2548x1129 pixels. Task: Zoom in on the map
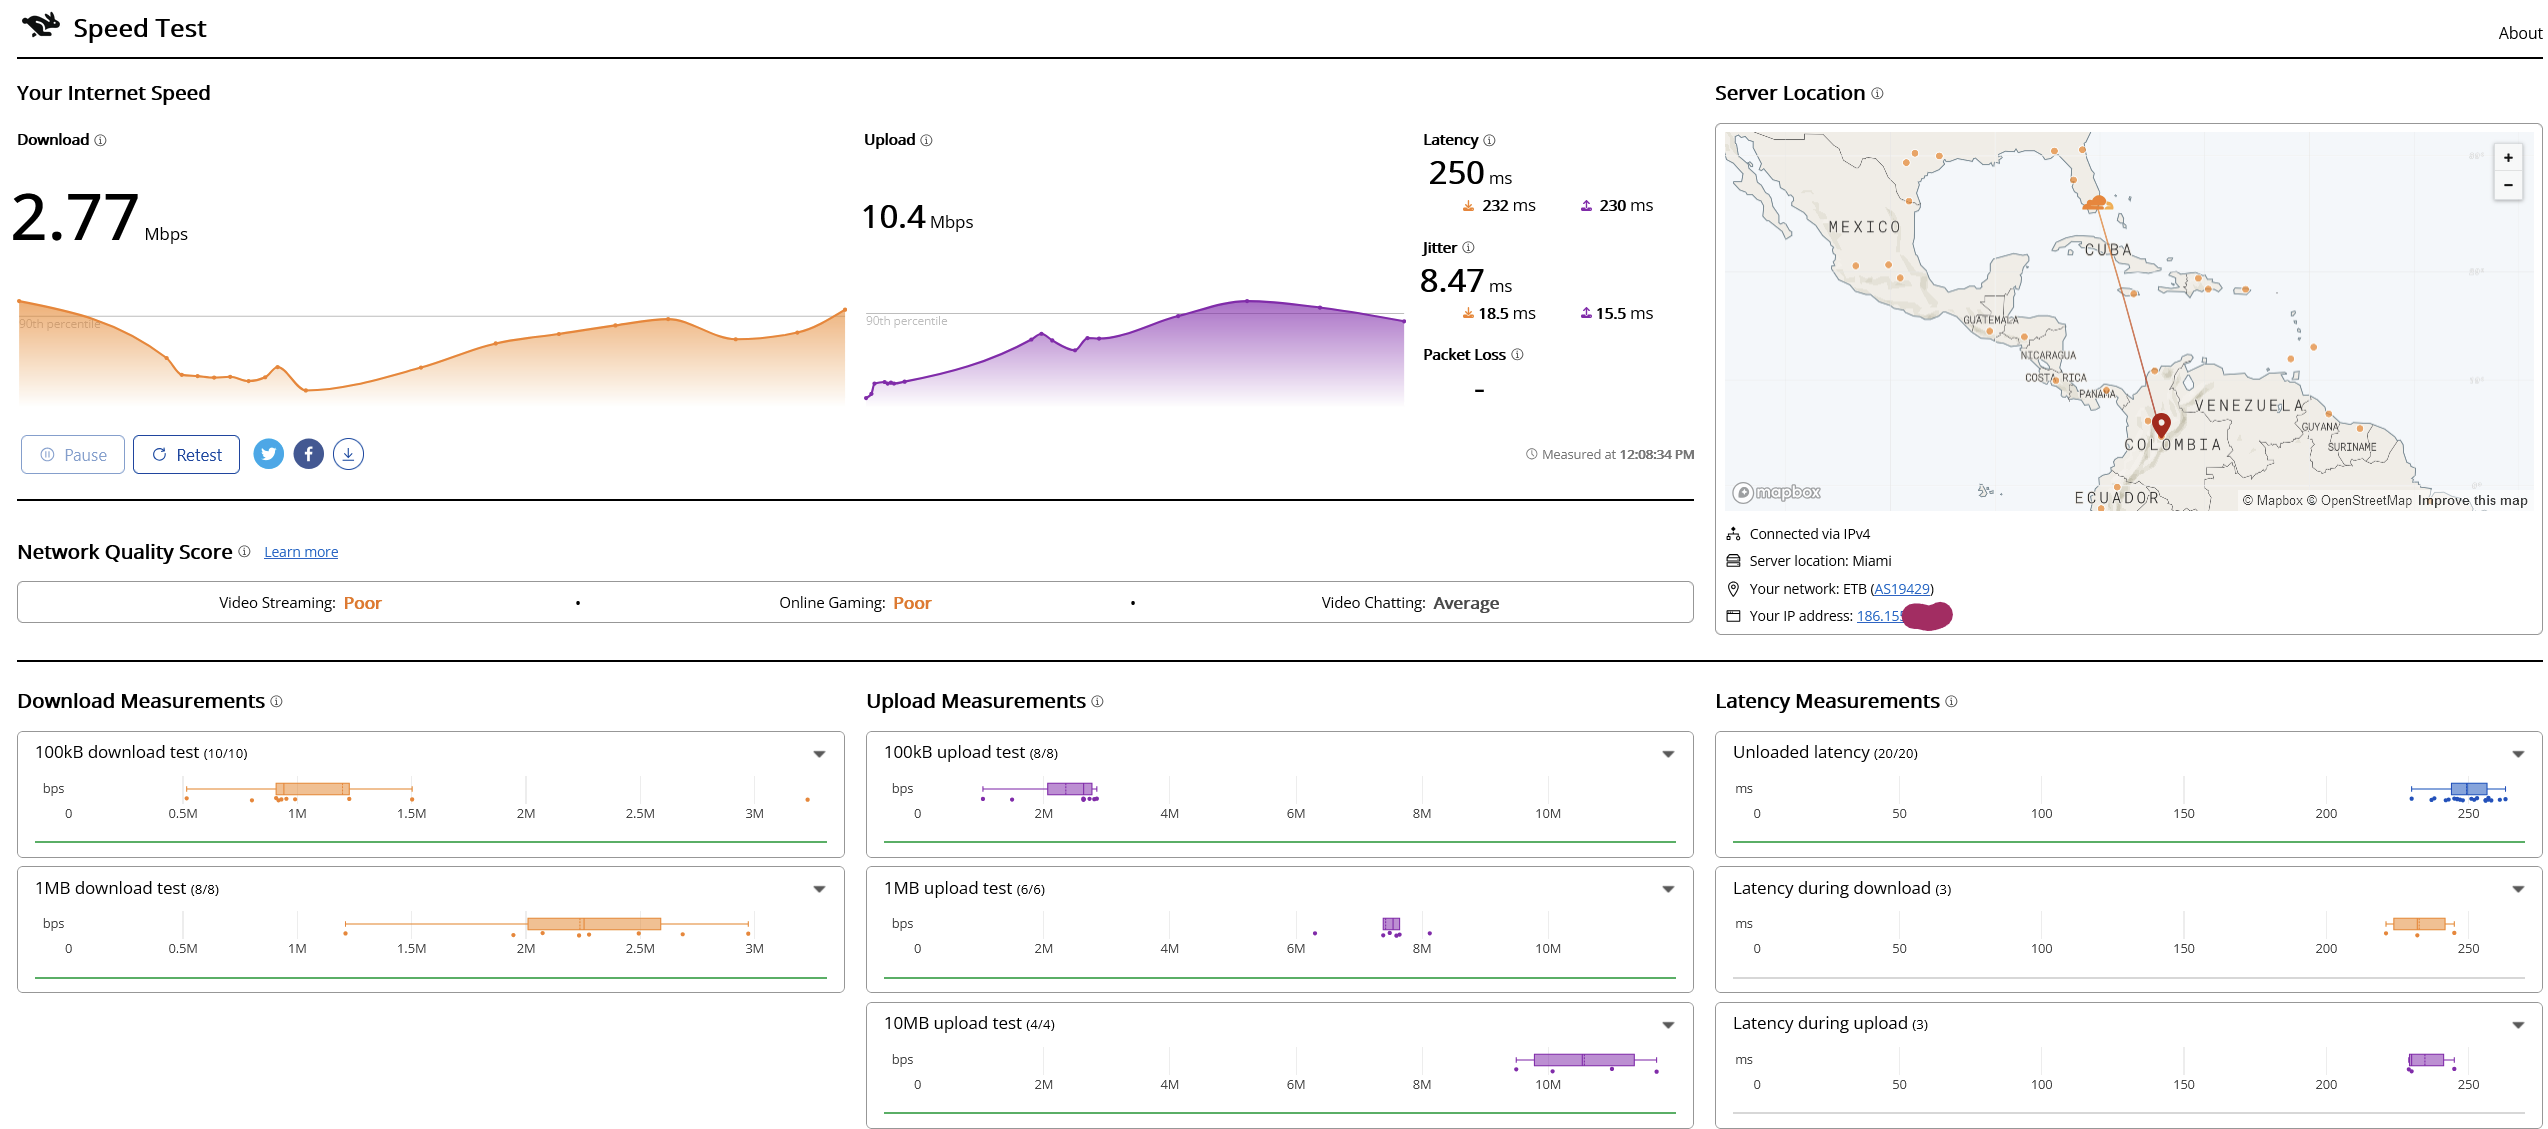tap(2508, 158)
